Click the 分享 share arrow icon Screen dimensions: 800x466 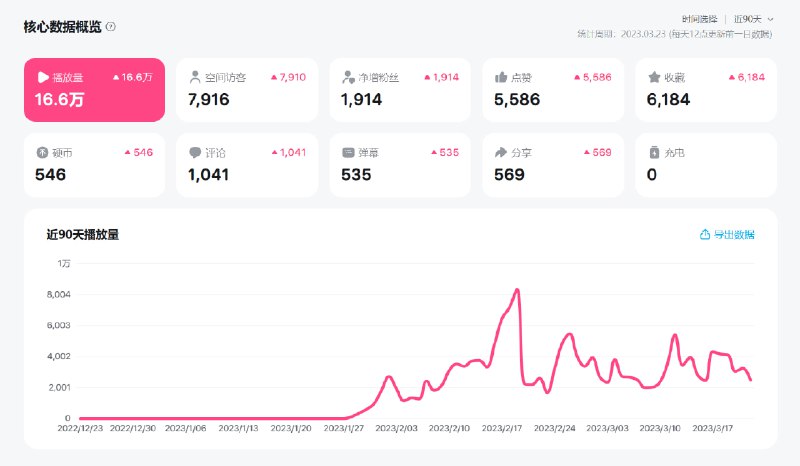501,153
